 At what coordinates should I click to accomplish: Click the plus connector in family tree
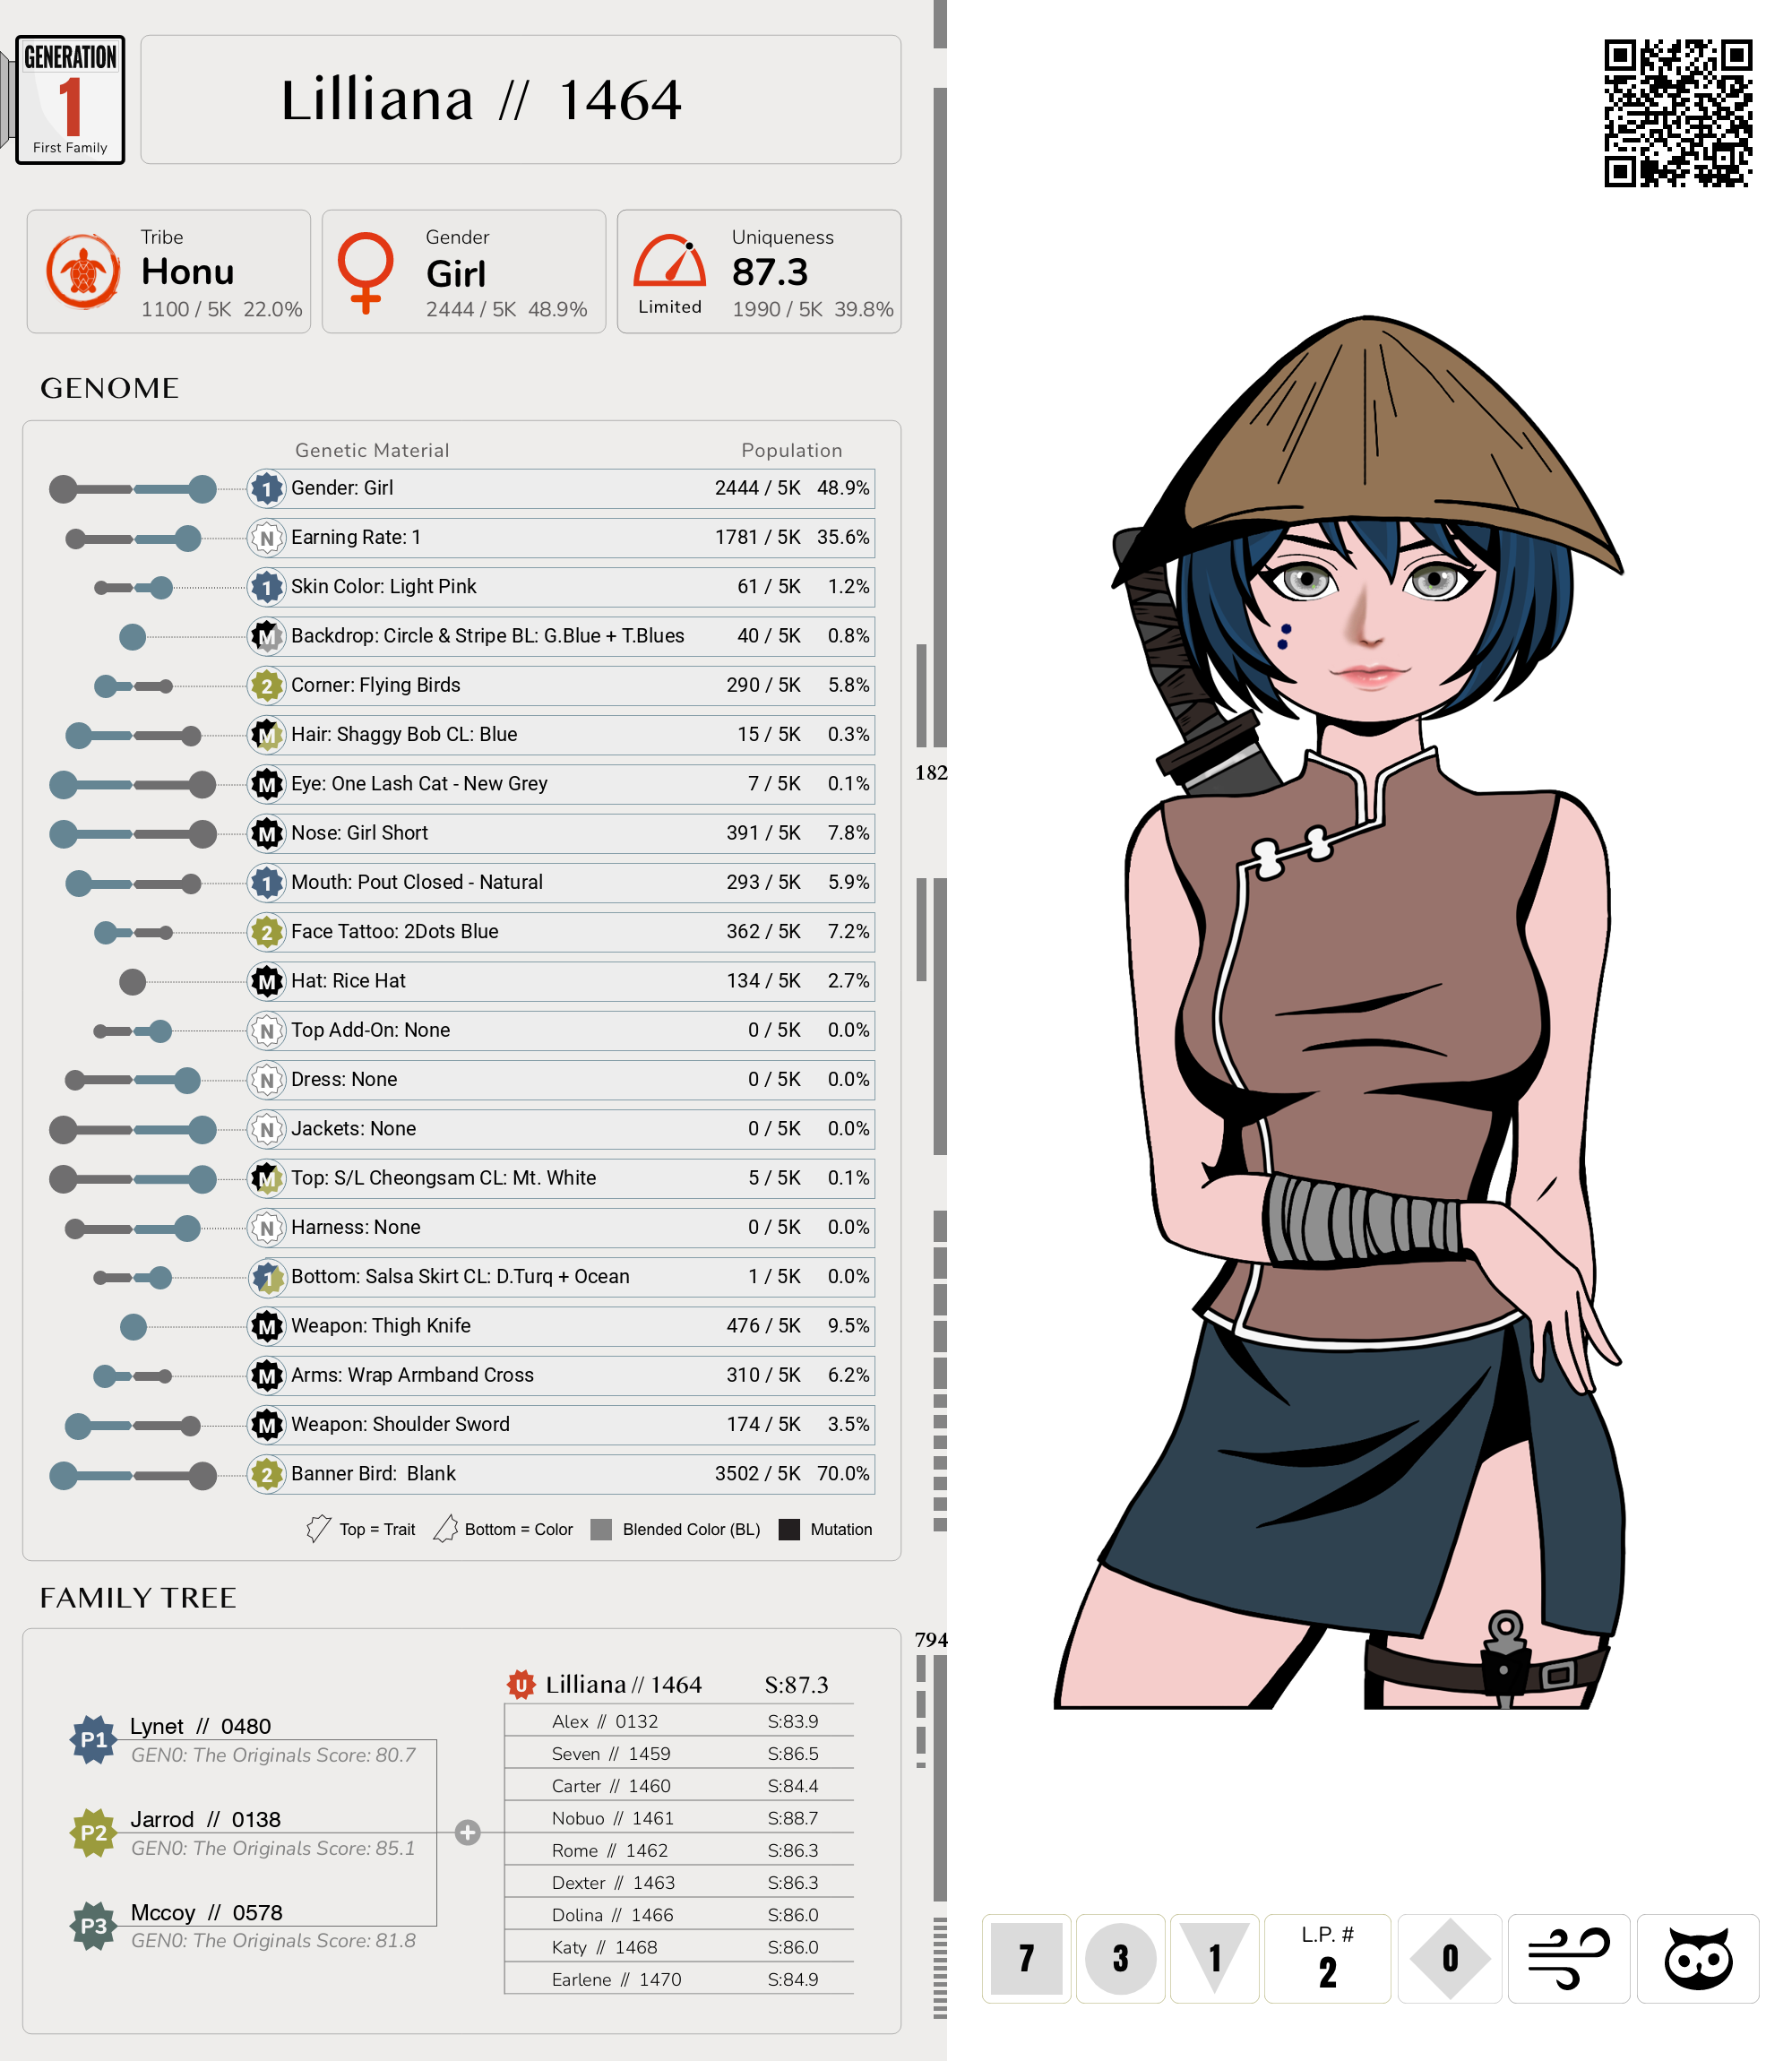467,1832
